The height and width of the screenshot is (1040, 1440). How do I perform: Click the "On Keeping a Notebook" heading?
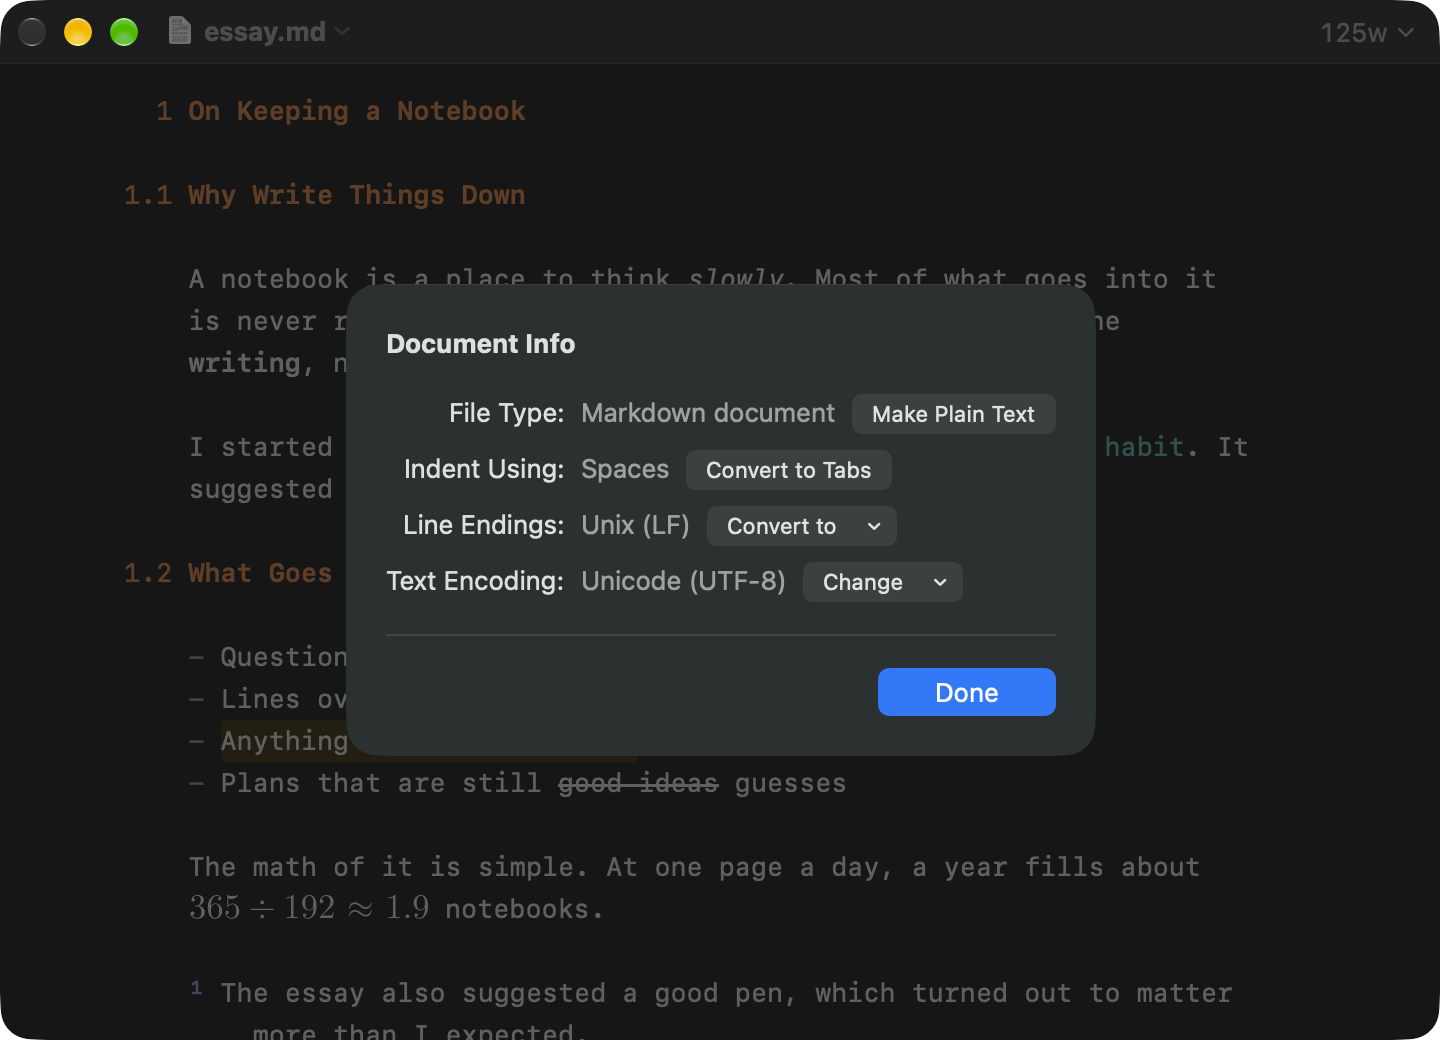[x=356, y=111]
